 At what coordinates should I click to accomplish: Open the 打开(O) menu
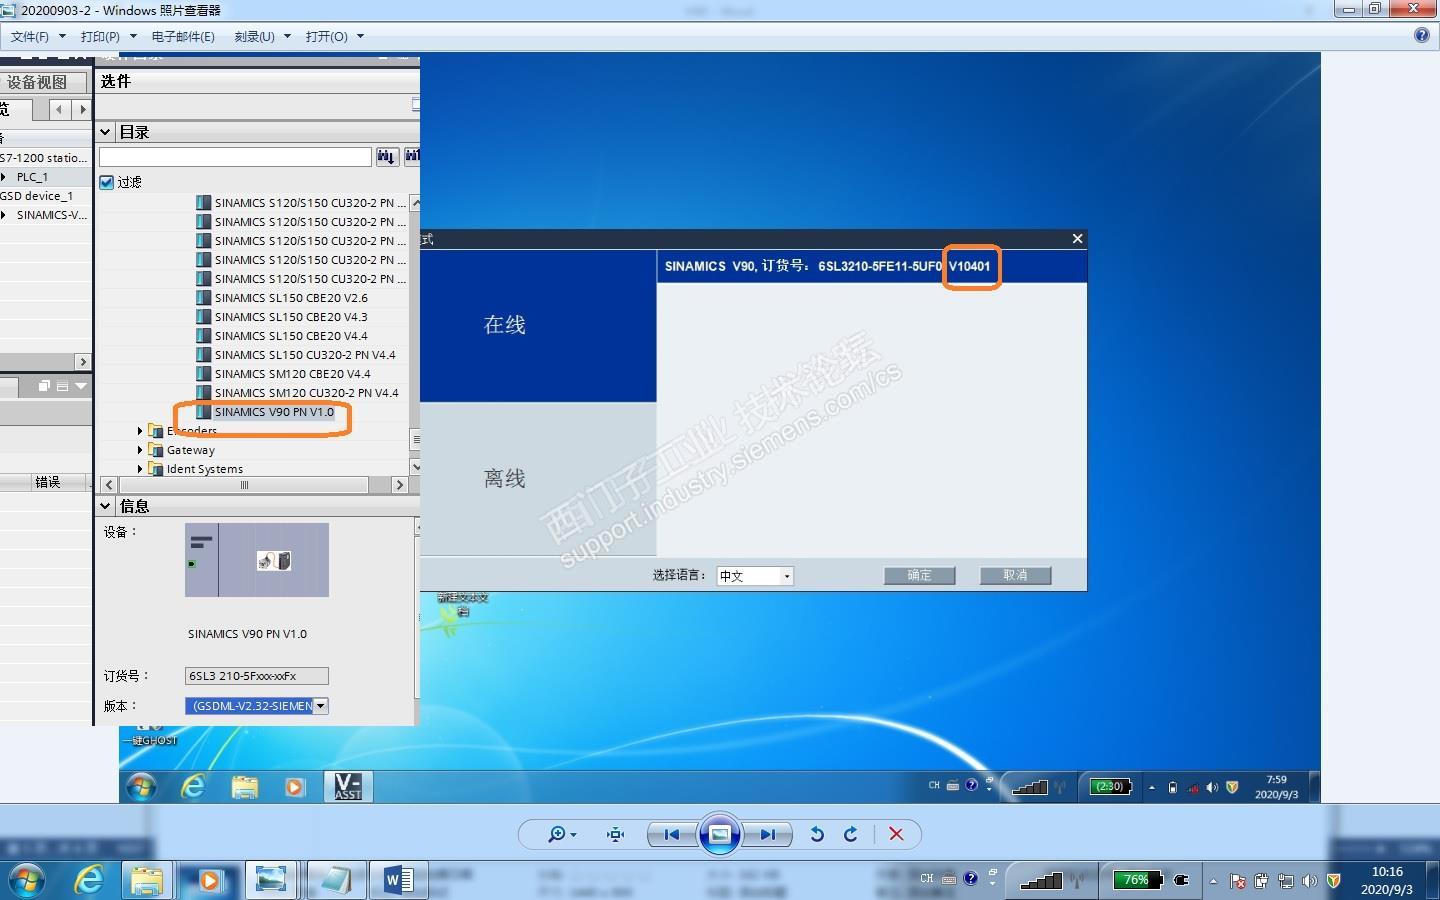point(334,36)
